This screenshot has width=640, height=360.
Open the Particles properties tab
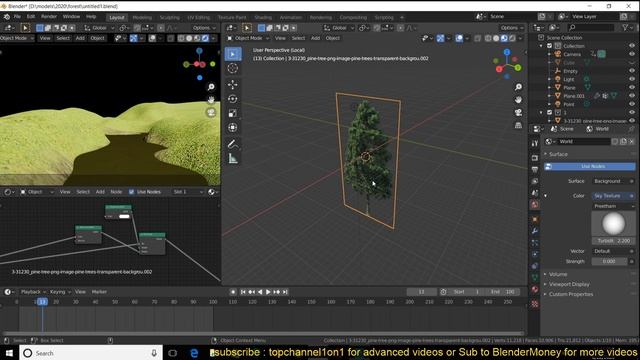pos(535,243)
